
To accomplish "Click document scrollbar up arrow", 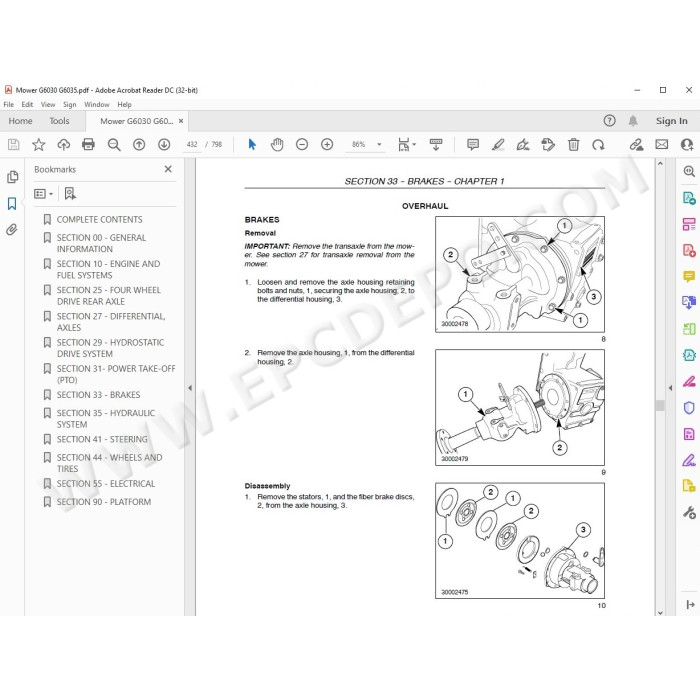I will pyautogui.click(x=660, y=164).
